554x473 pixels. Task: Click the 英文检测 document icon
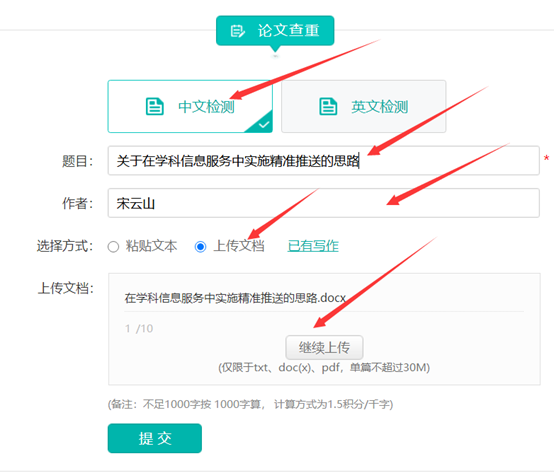click(x=328, y=106)
